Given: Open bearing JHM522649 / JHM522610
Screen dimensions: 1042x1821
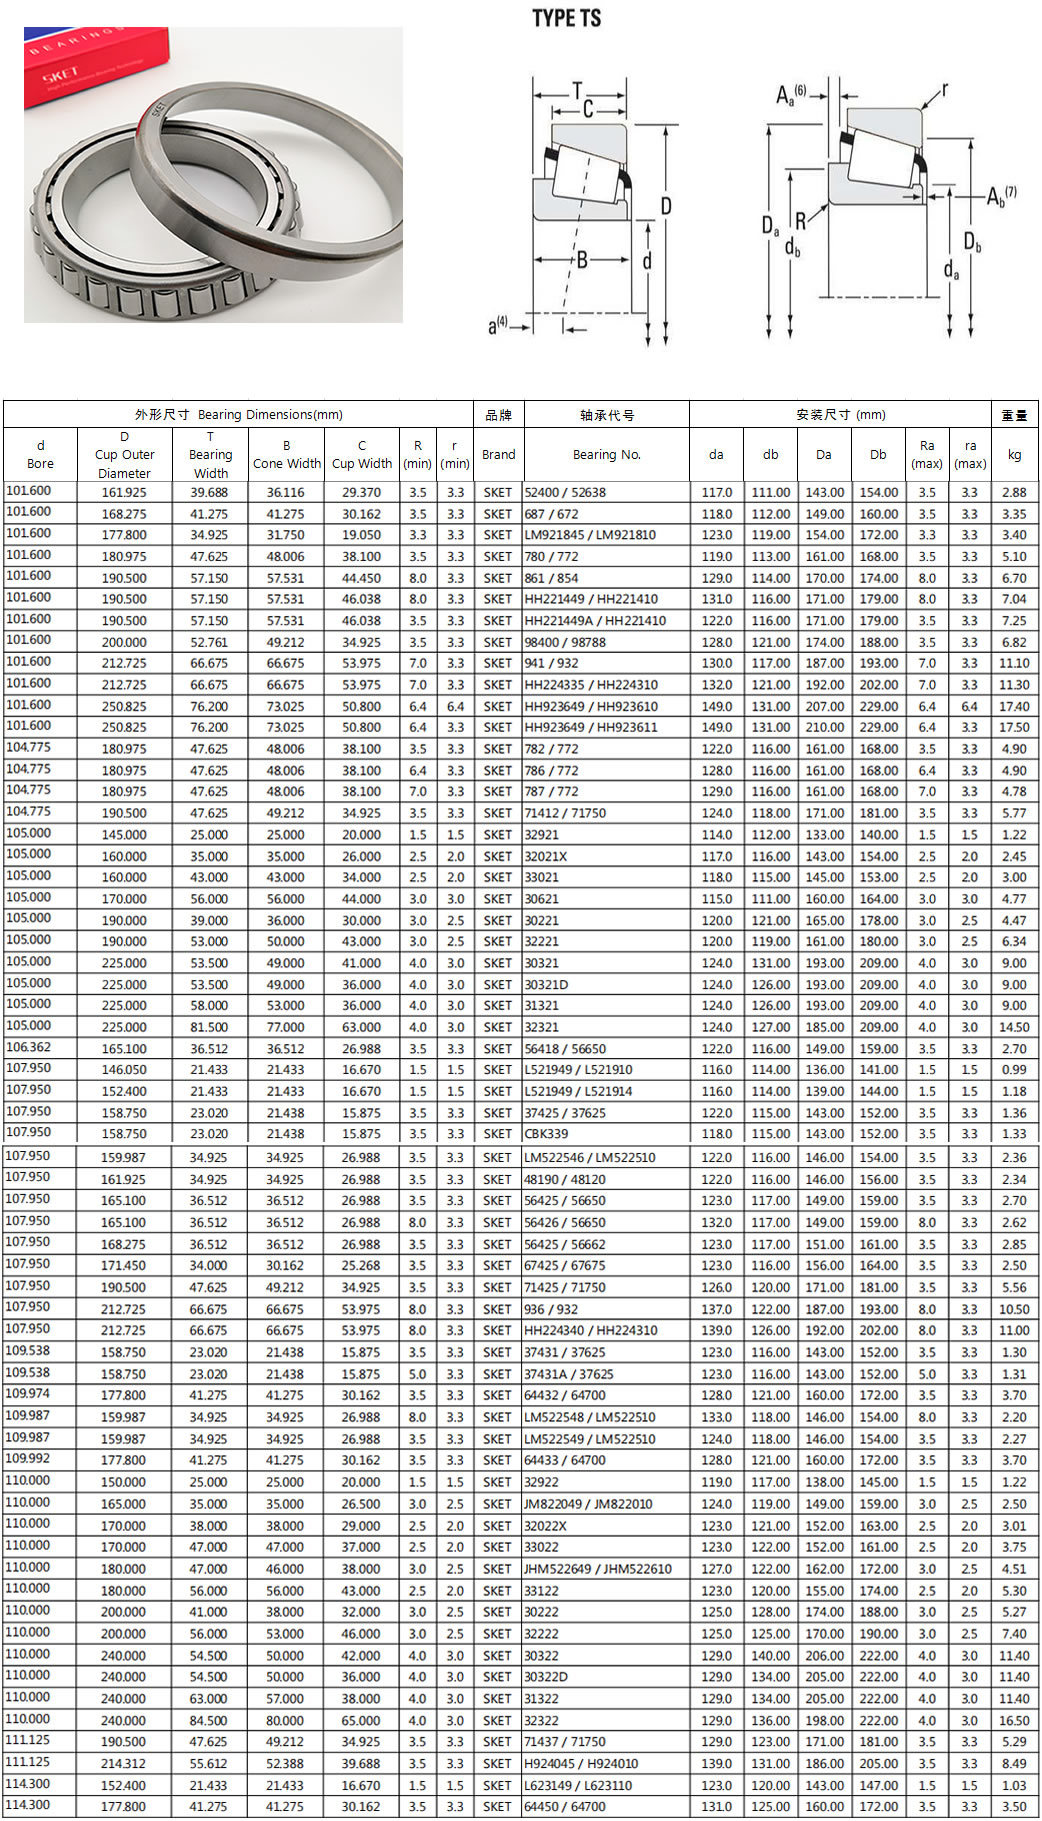Looking at the screenshot, I should 598,1569.
